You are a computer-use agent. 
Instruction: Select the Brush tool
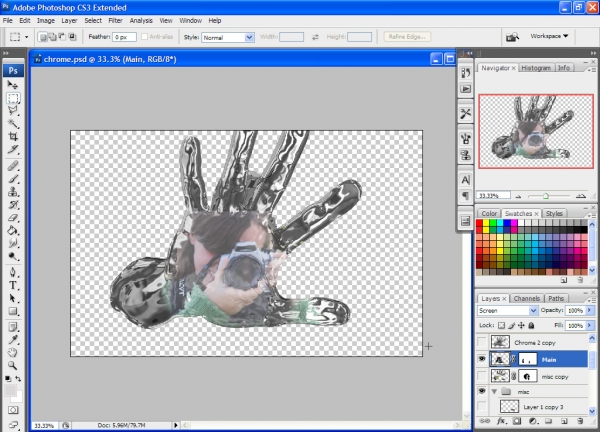(13, 179)
